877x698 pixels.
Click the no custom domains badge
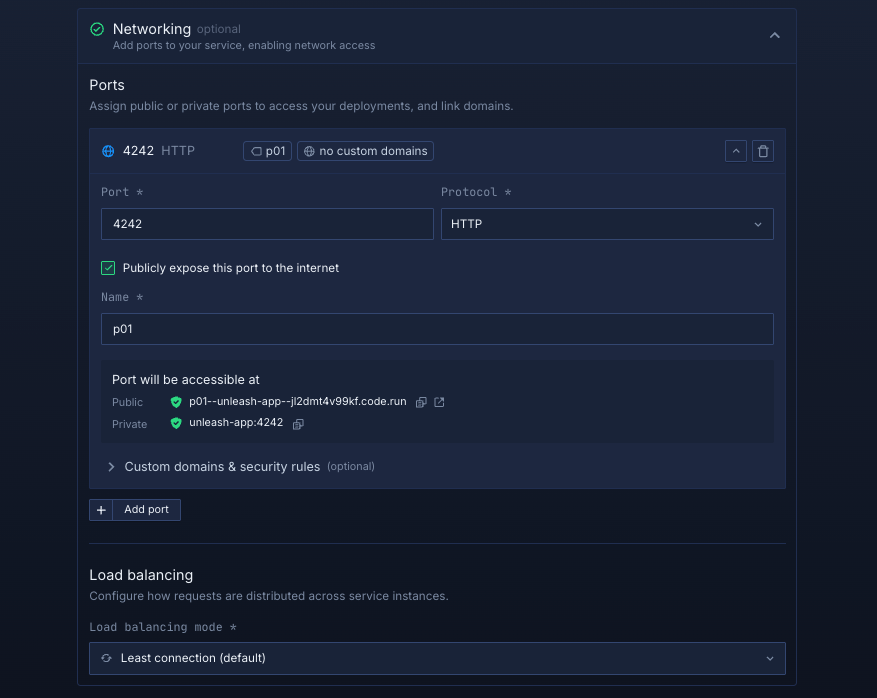(x=365, y=151)
